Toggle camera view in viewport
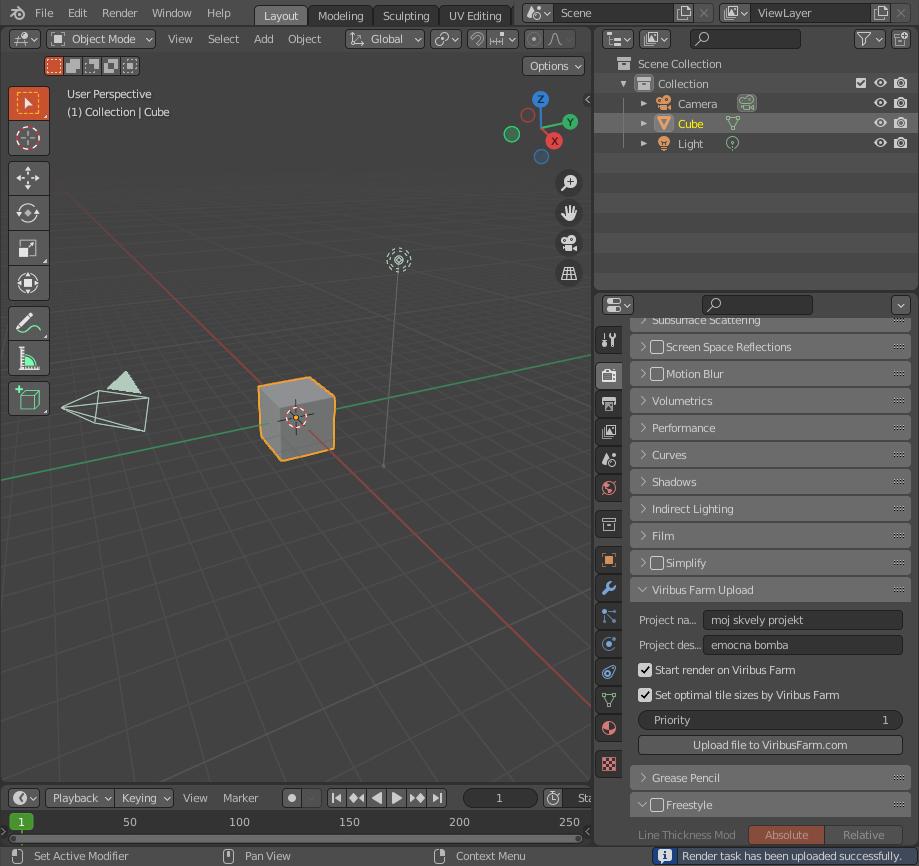 click(x=569, y=243)
